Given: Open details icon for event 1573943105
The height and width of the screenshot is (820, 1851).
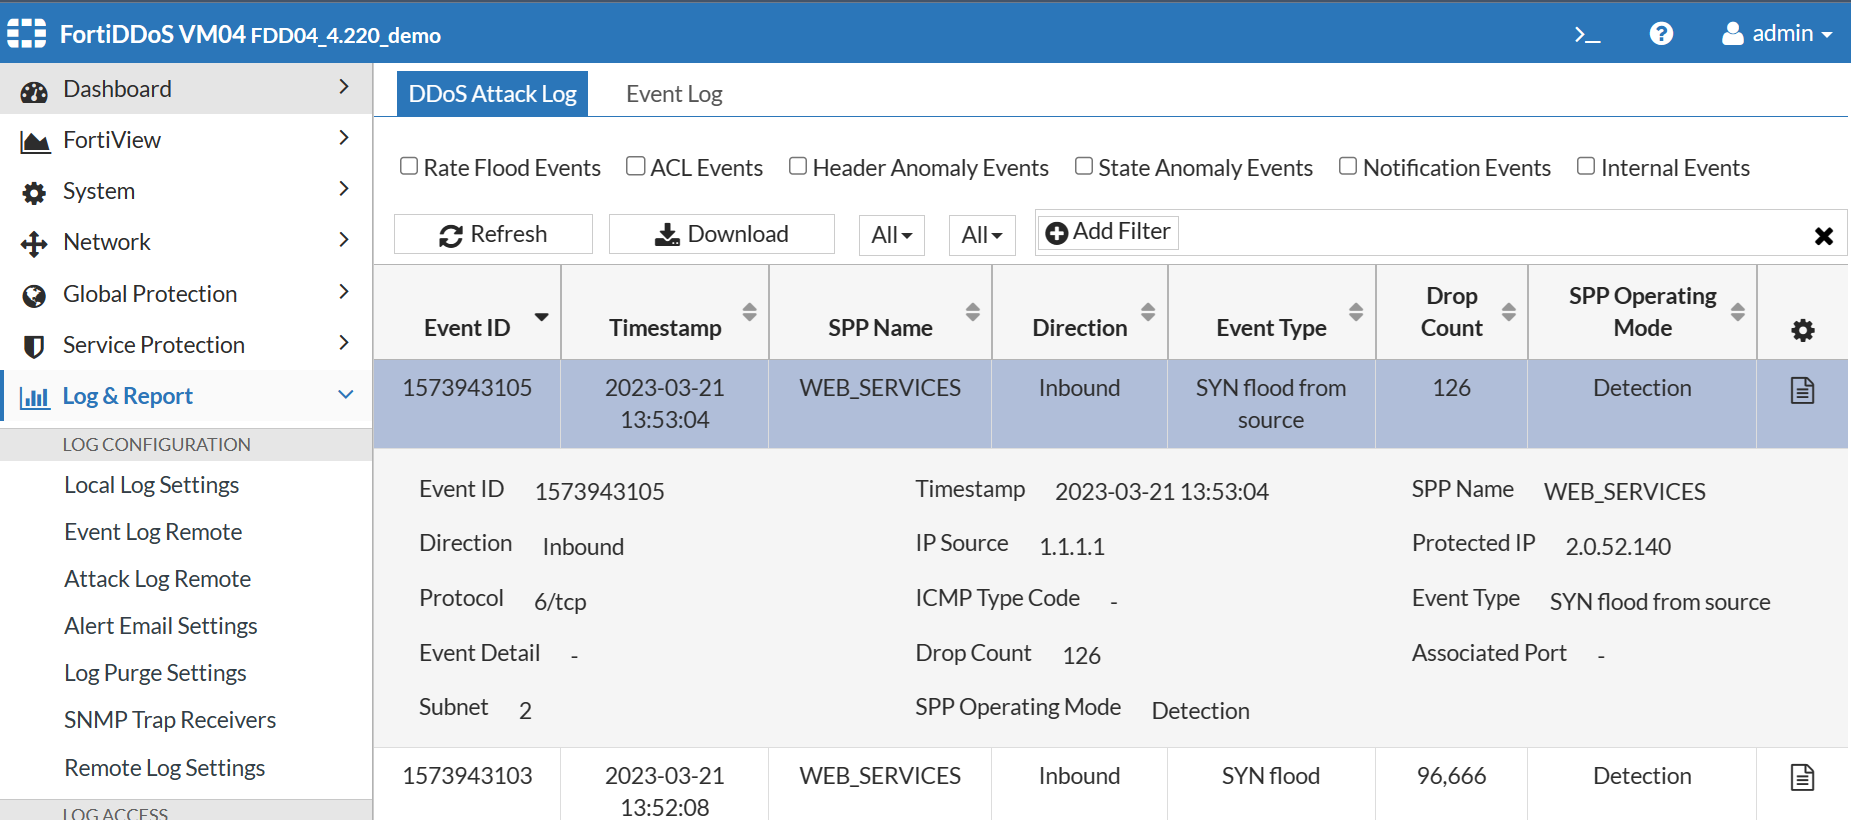Looking at the screenshot, I should coord(1802,390).
